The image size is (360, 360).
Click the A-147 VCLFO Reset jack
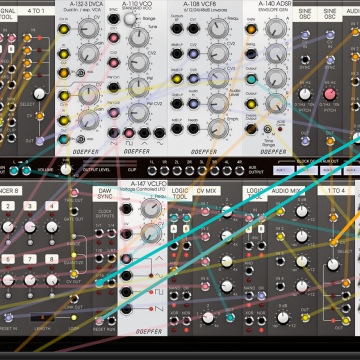[126, 209]
